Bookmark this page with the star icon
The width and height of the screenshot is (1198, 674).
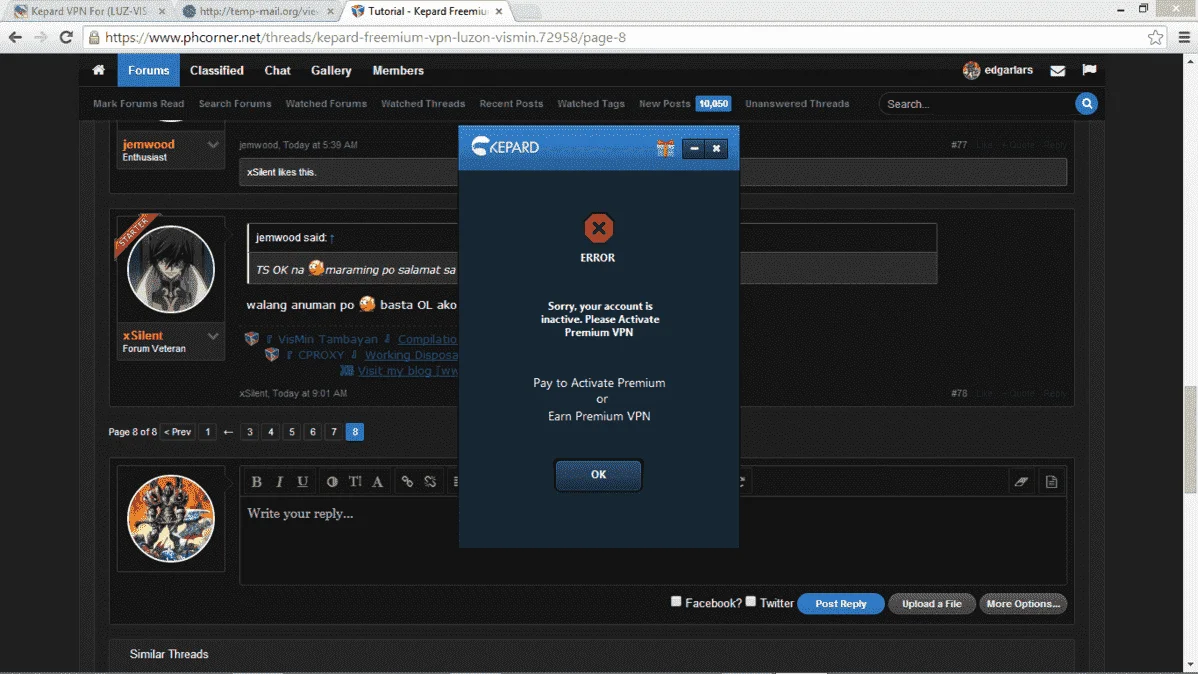tap(1155, 37)
